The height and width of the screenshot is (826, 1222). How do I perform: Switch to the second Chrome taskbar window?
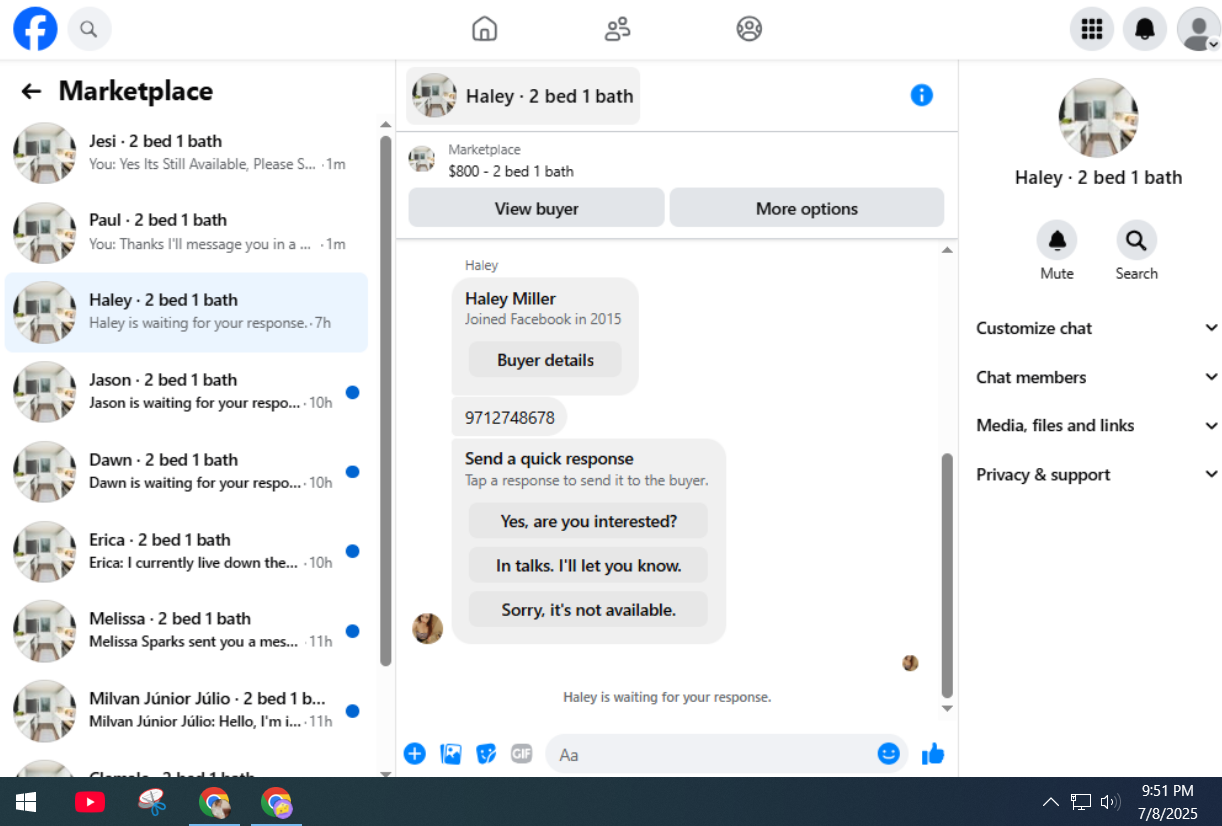(276, 802)
